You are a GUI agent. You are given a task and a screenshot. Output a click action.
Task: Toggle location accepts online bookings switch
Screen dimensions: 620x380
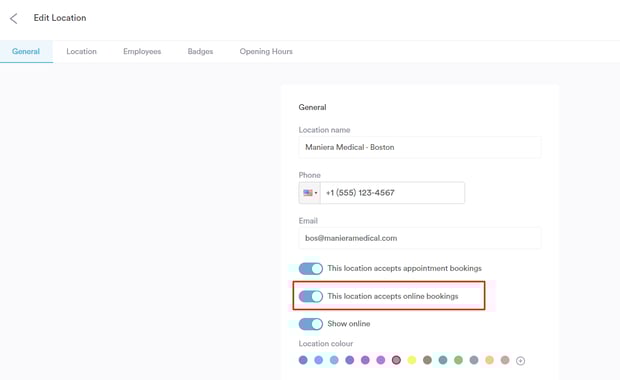click(311, 297)
